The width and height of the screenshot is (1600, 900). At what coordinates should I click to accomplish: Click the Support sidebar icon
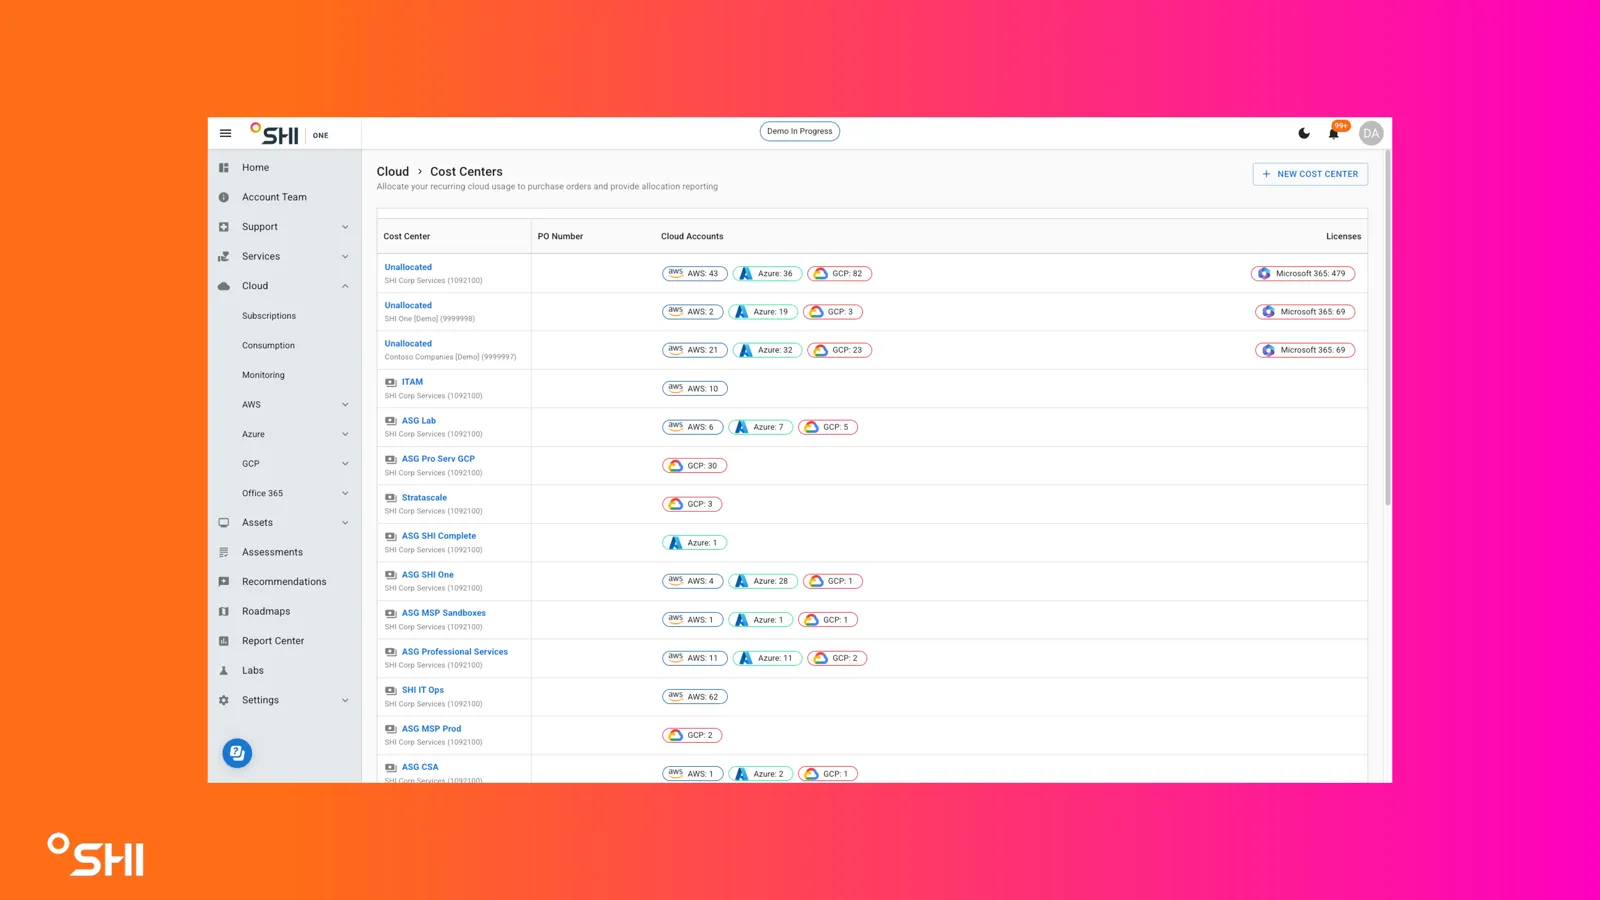point(224,227)
